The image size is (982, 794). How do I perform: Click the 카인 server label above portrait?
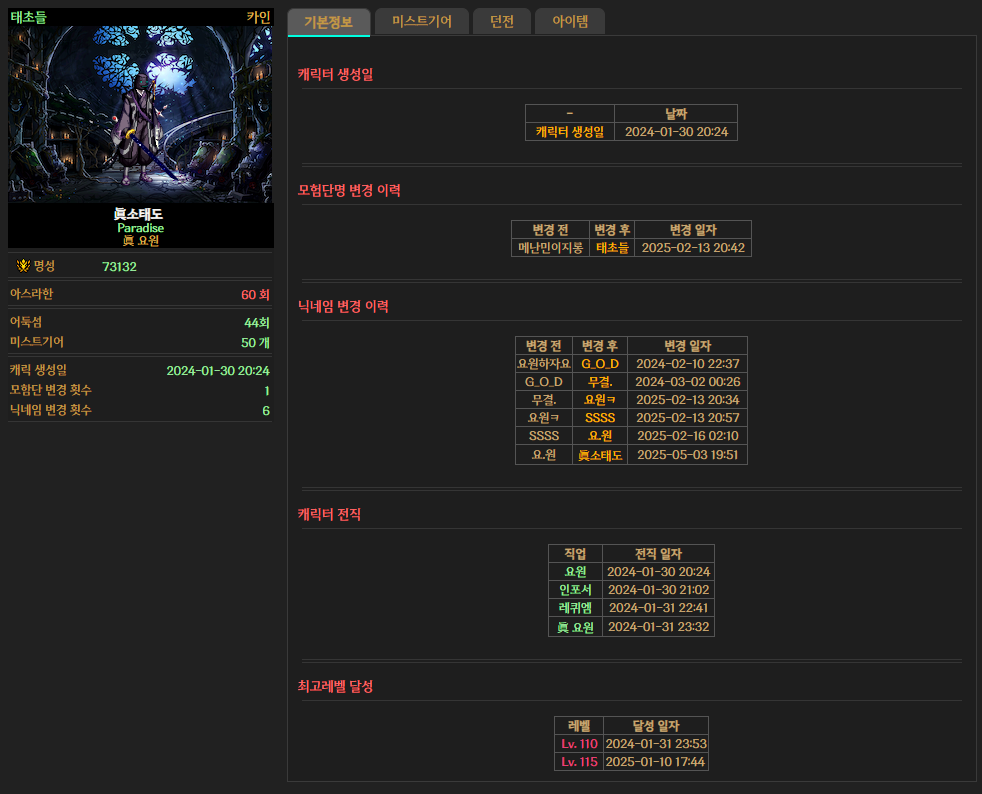[258, 17]
